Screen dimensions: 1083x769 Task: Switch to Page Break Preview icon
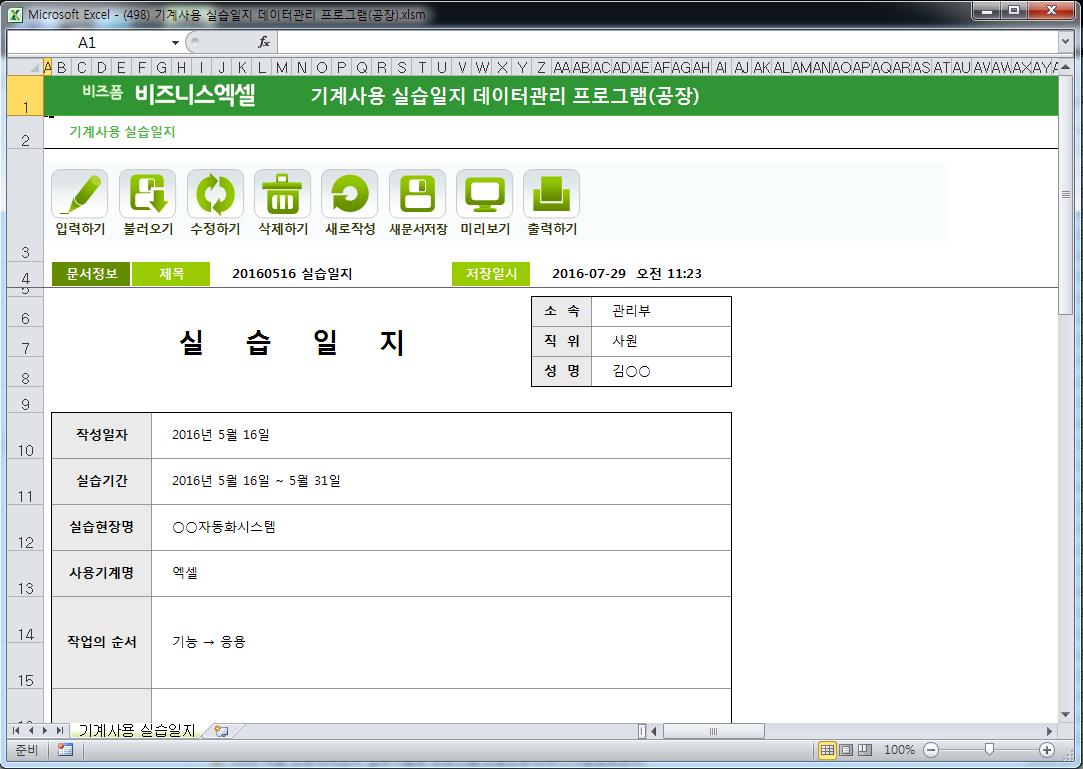click(865, 750)
